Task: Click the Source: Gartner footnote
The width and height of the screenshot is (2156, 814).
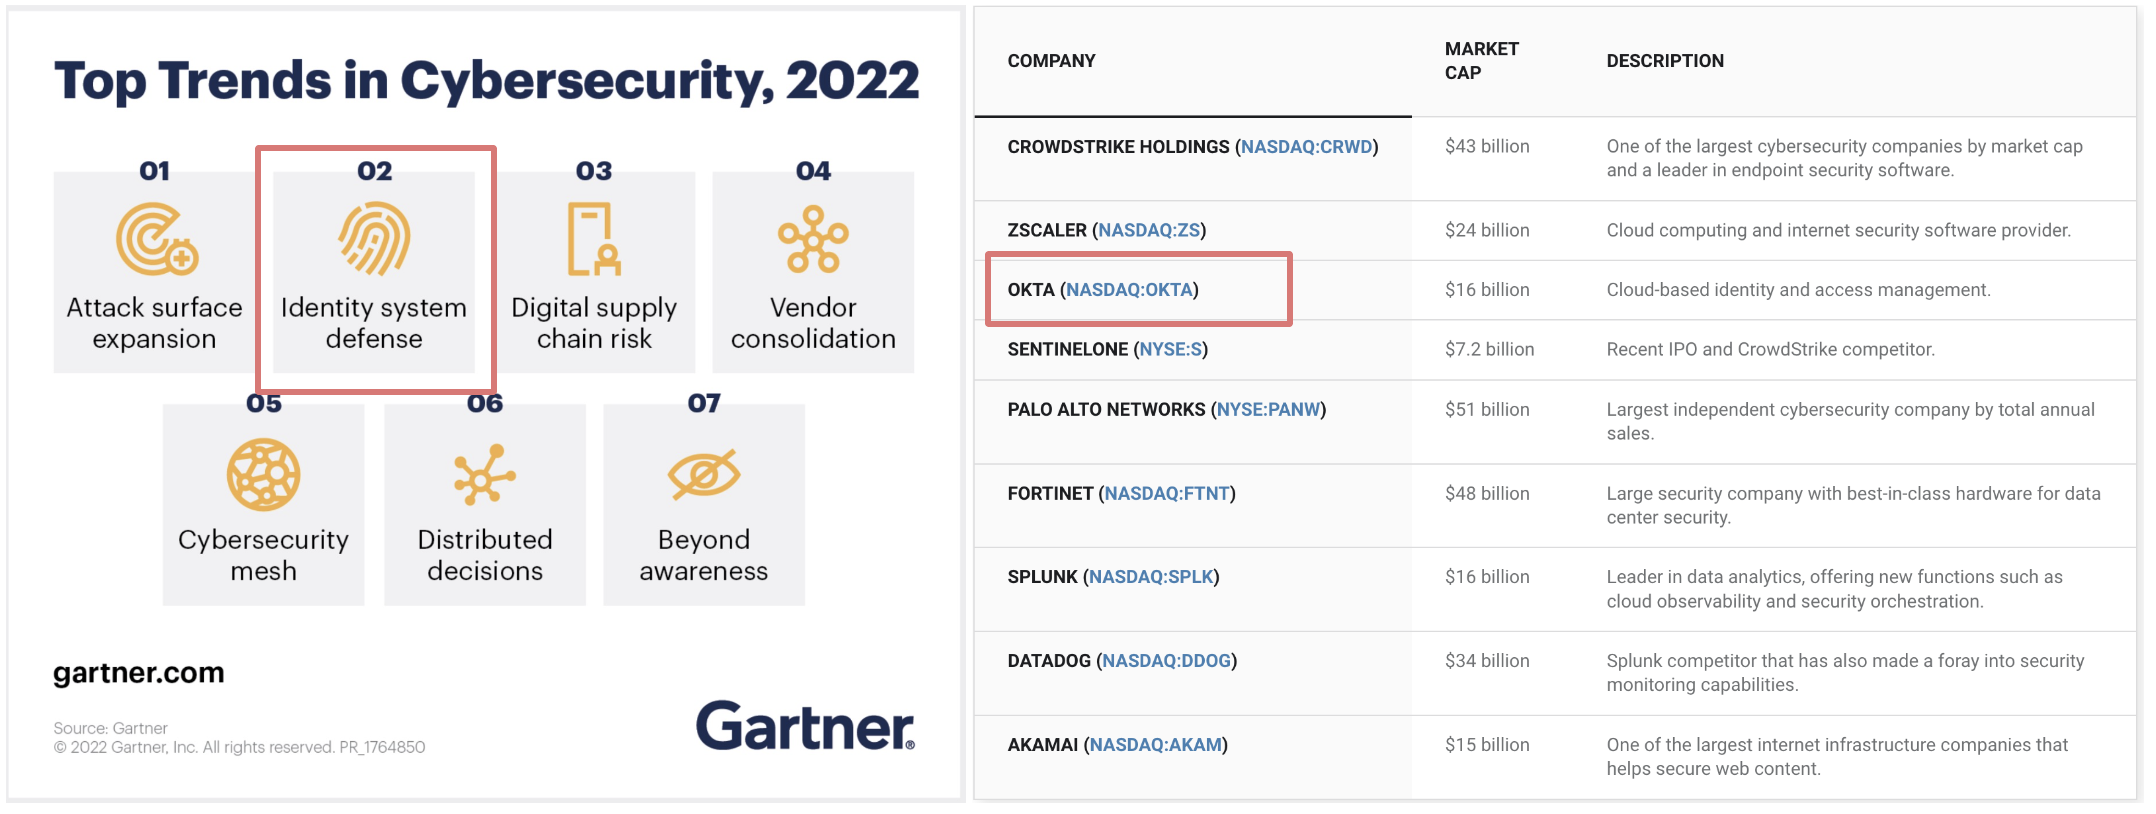Action: [110, 728]
